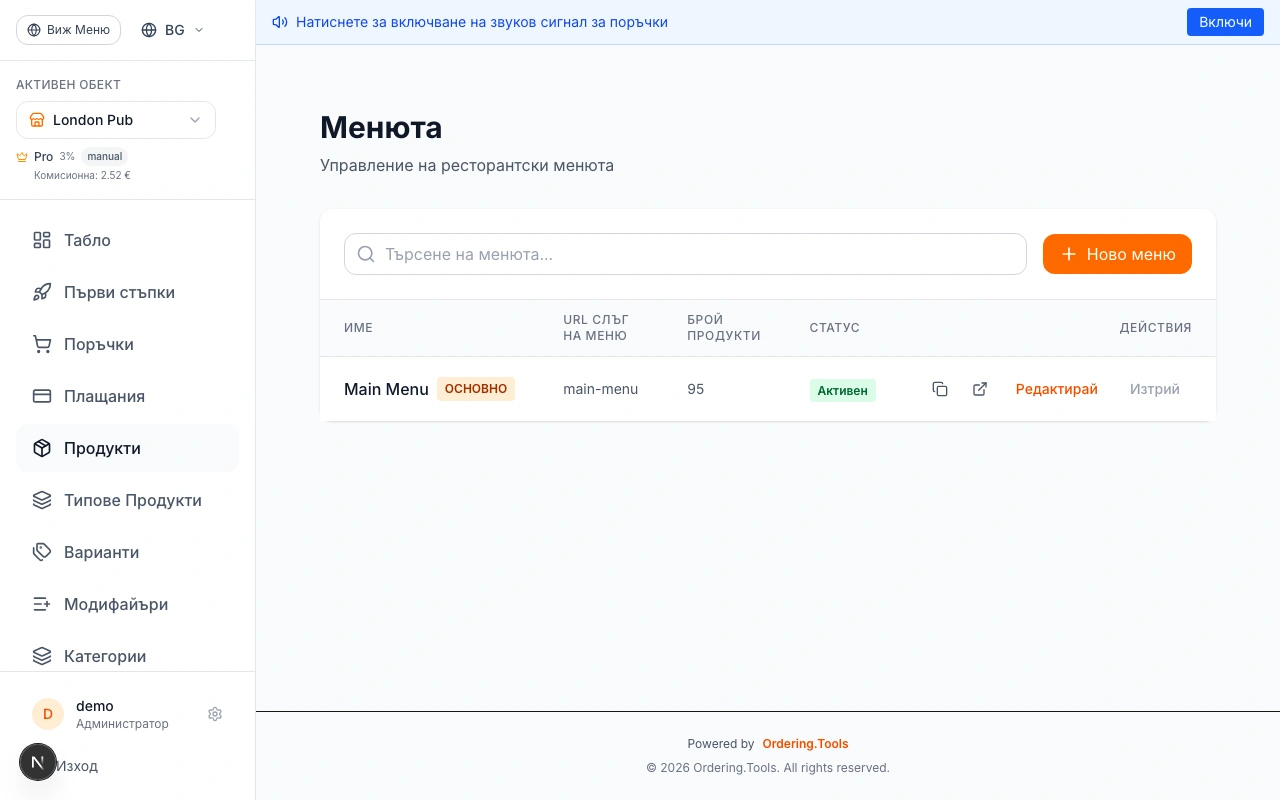Click the duplicate icon in Main Menu row
The height and width of the screenshot is (800, 1280).
click(x=940, y=389)
